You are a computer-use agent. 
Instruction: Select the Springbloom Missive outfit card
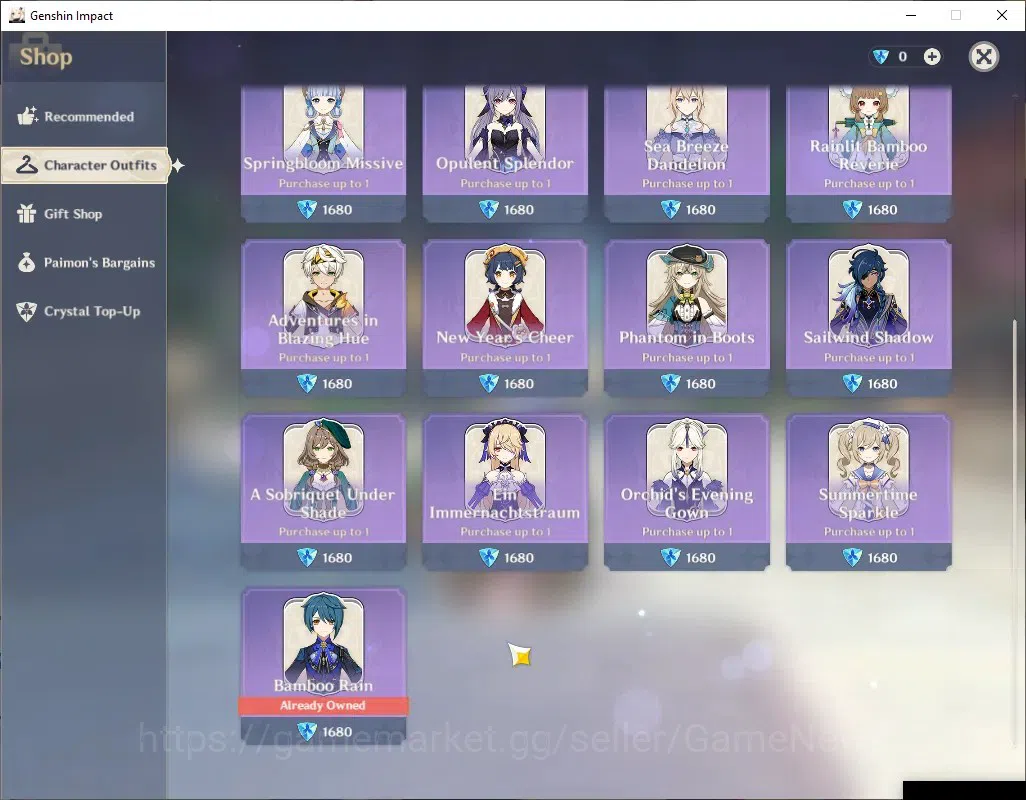pyautogui.click(x=323, y=153)
